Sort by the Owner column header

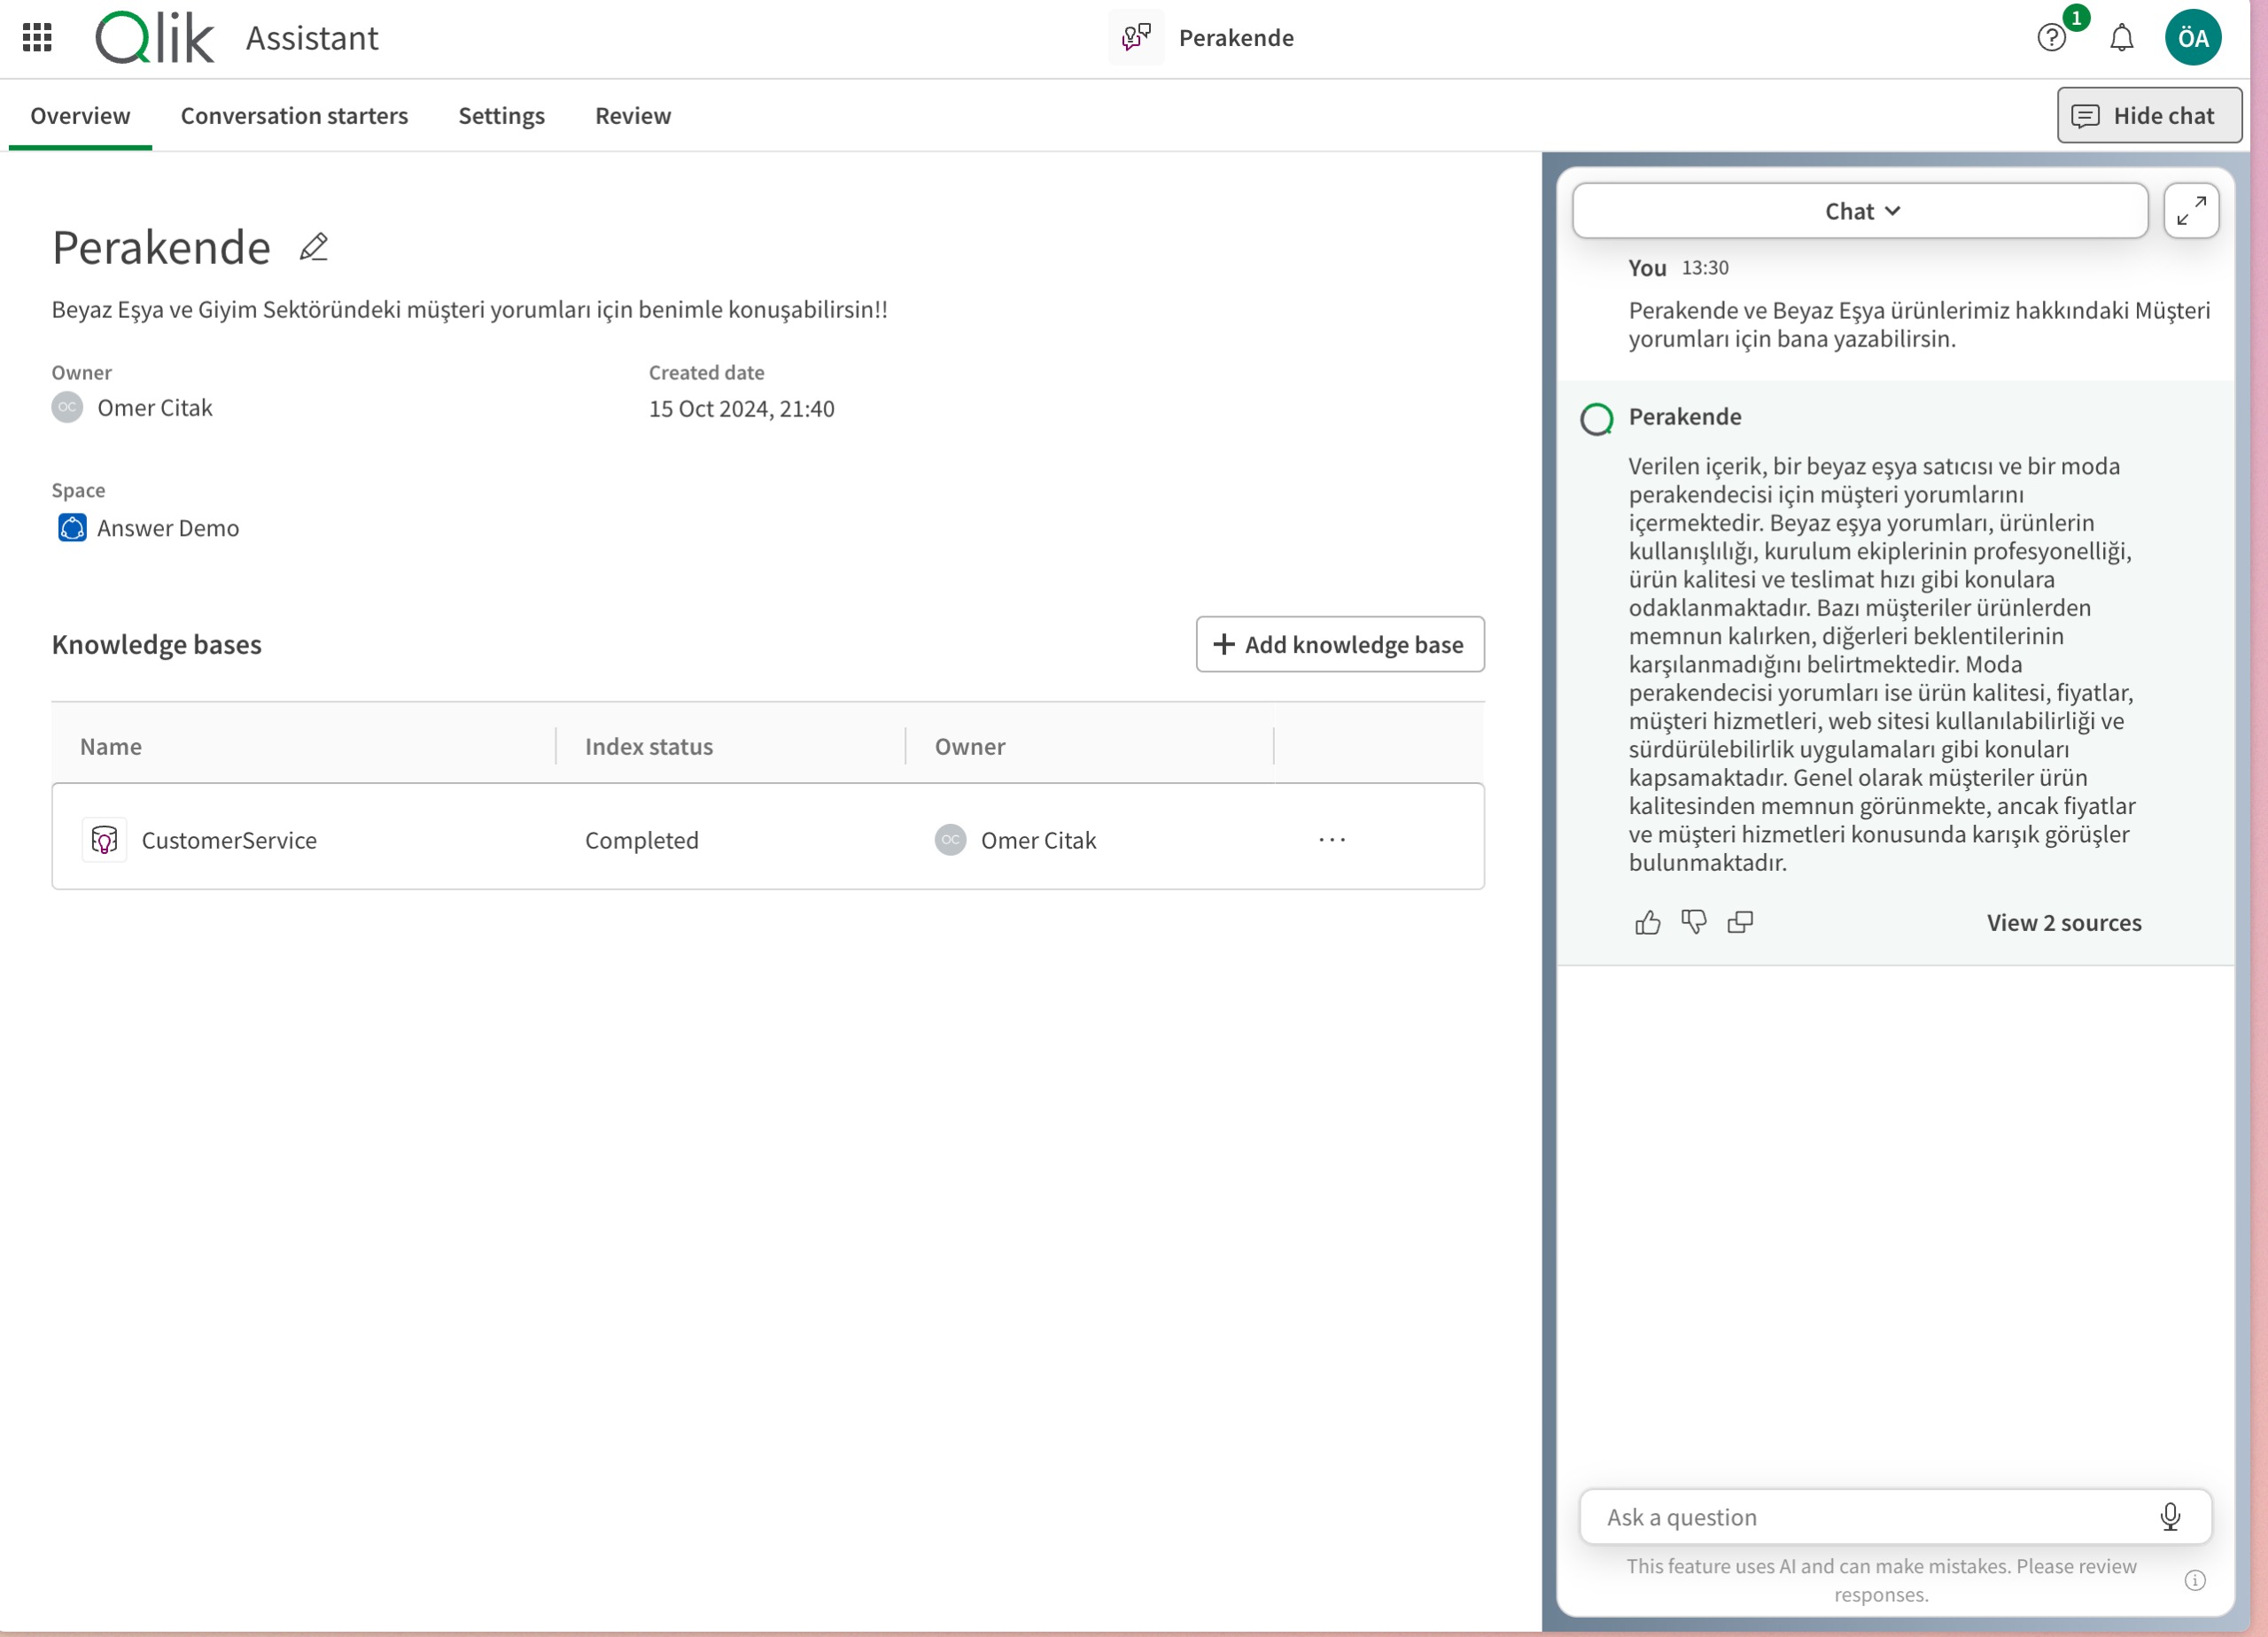coord(970,747)
